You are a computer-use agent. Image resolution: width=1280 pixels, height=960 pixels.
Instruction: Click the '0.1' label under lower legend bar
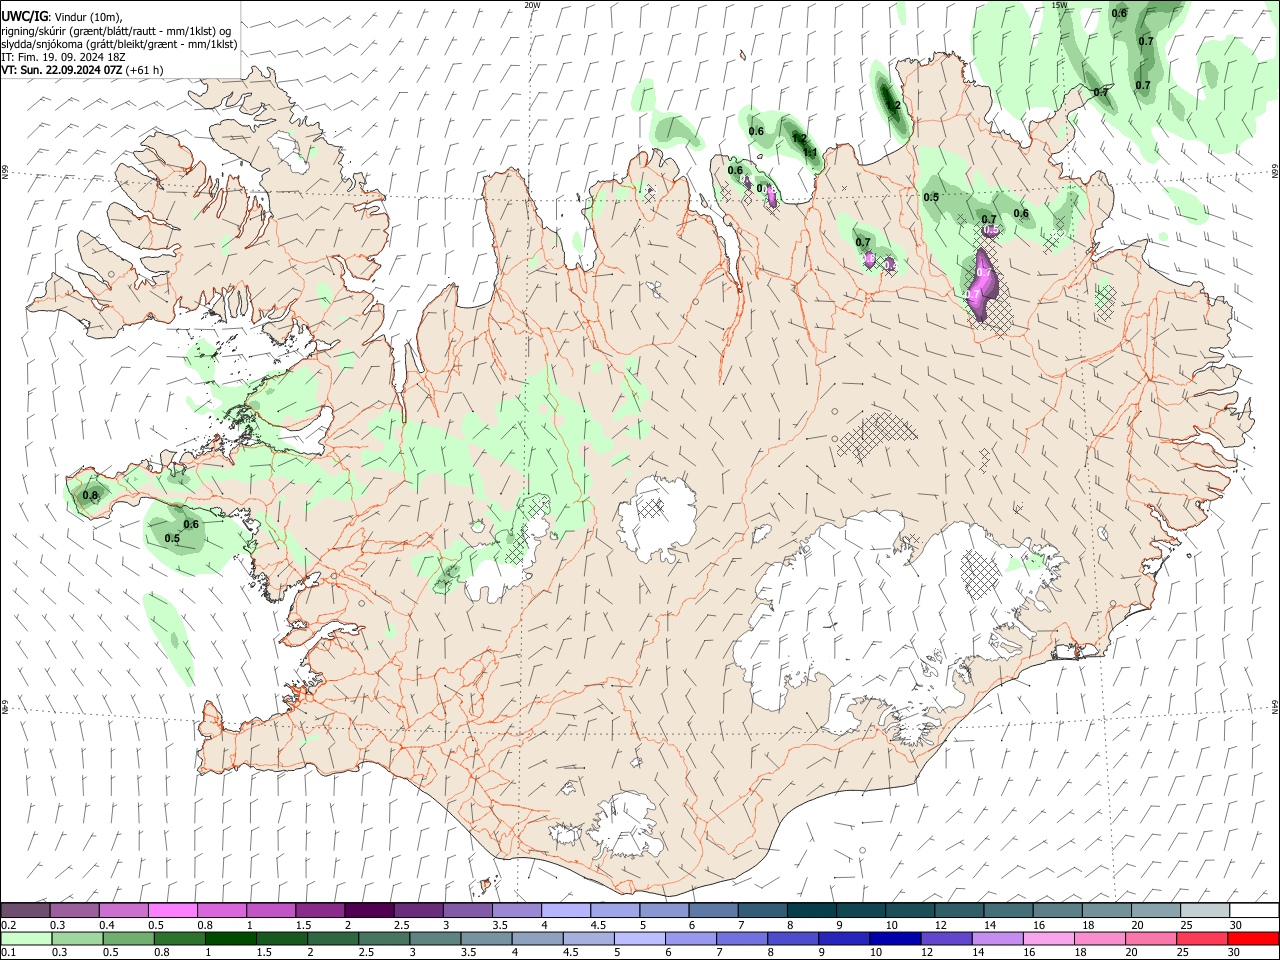tap(9, 952)
